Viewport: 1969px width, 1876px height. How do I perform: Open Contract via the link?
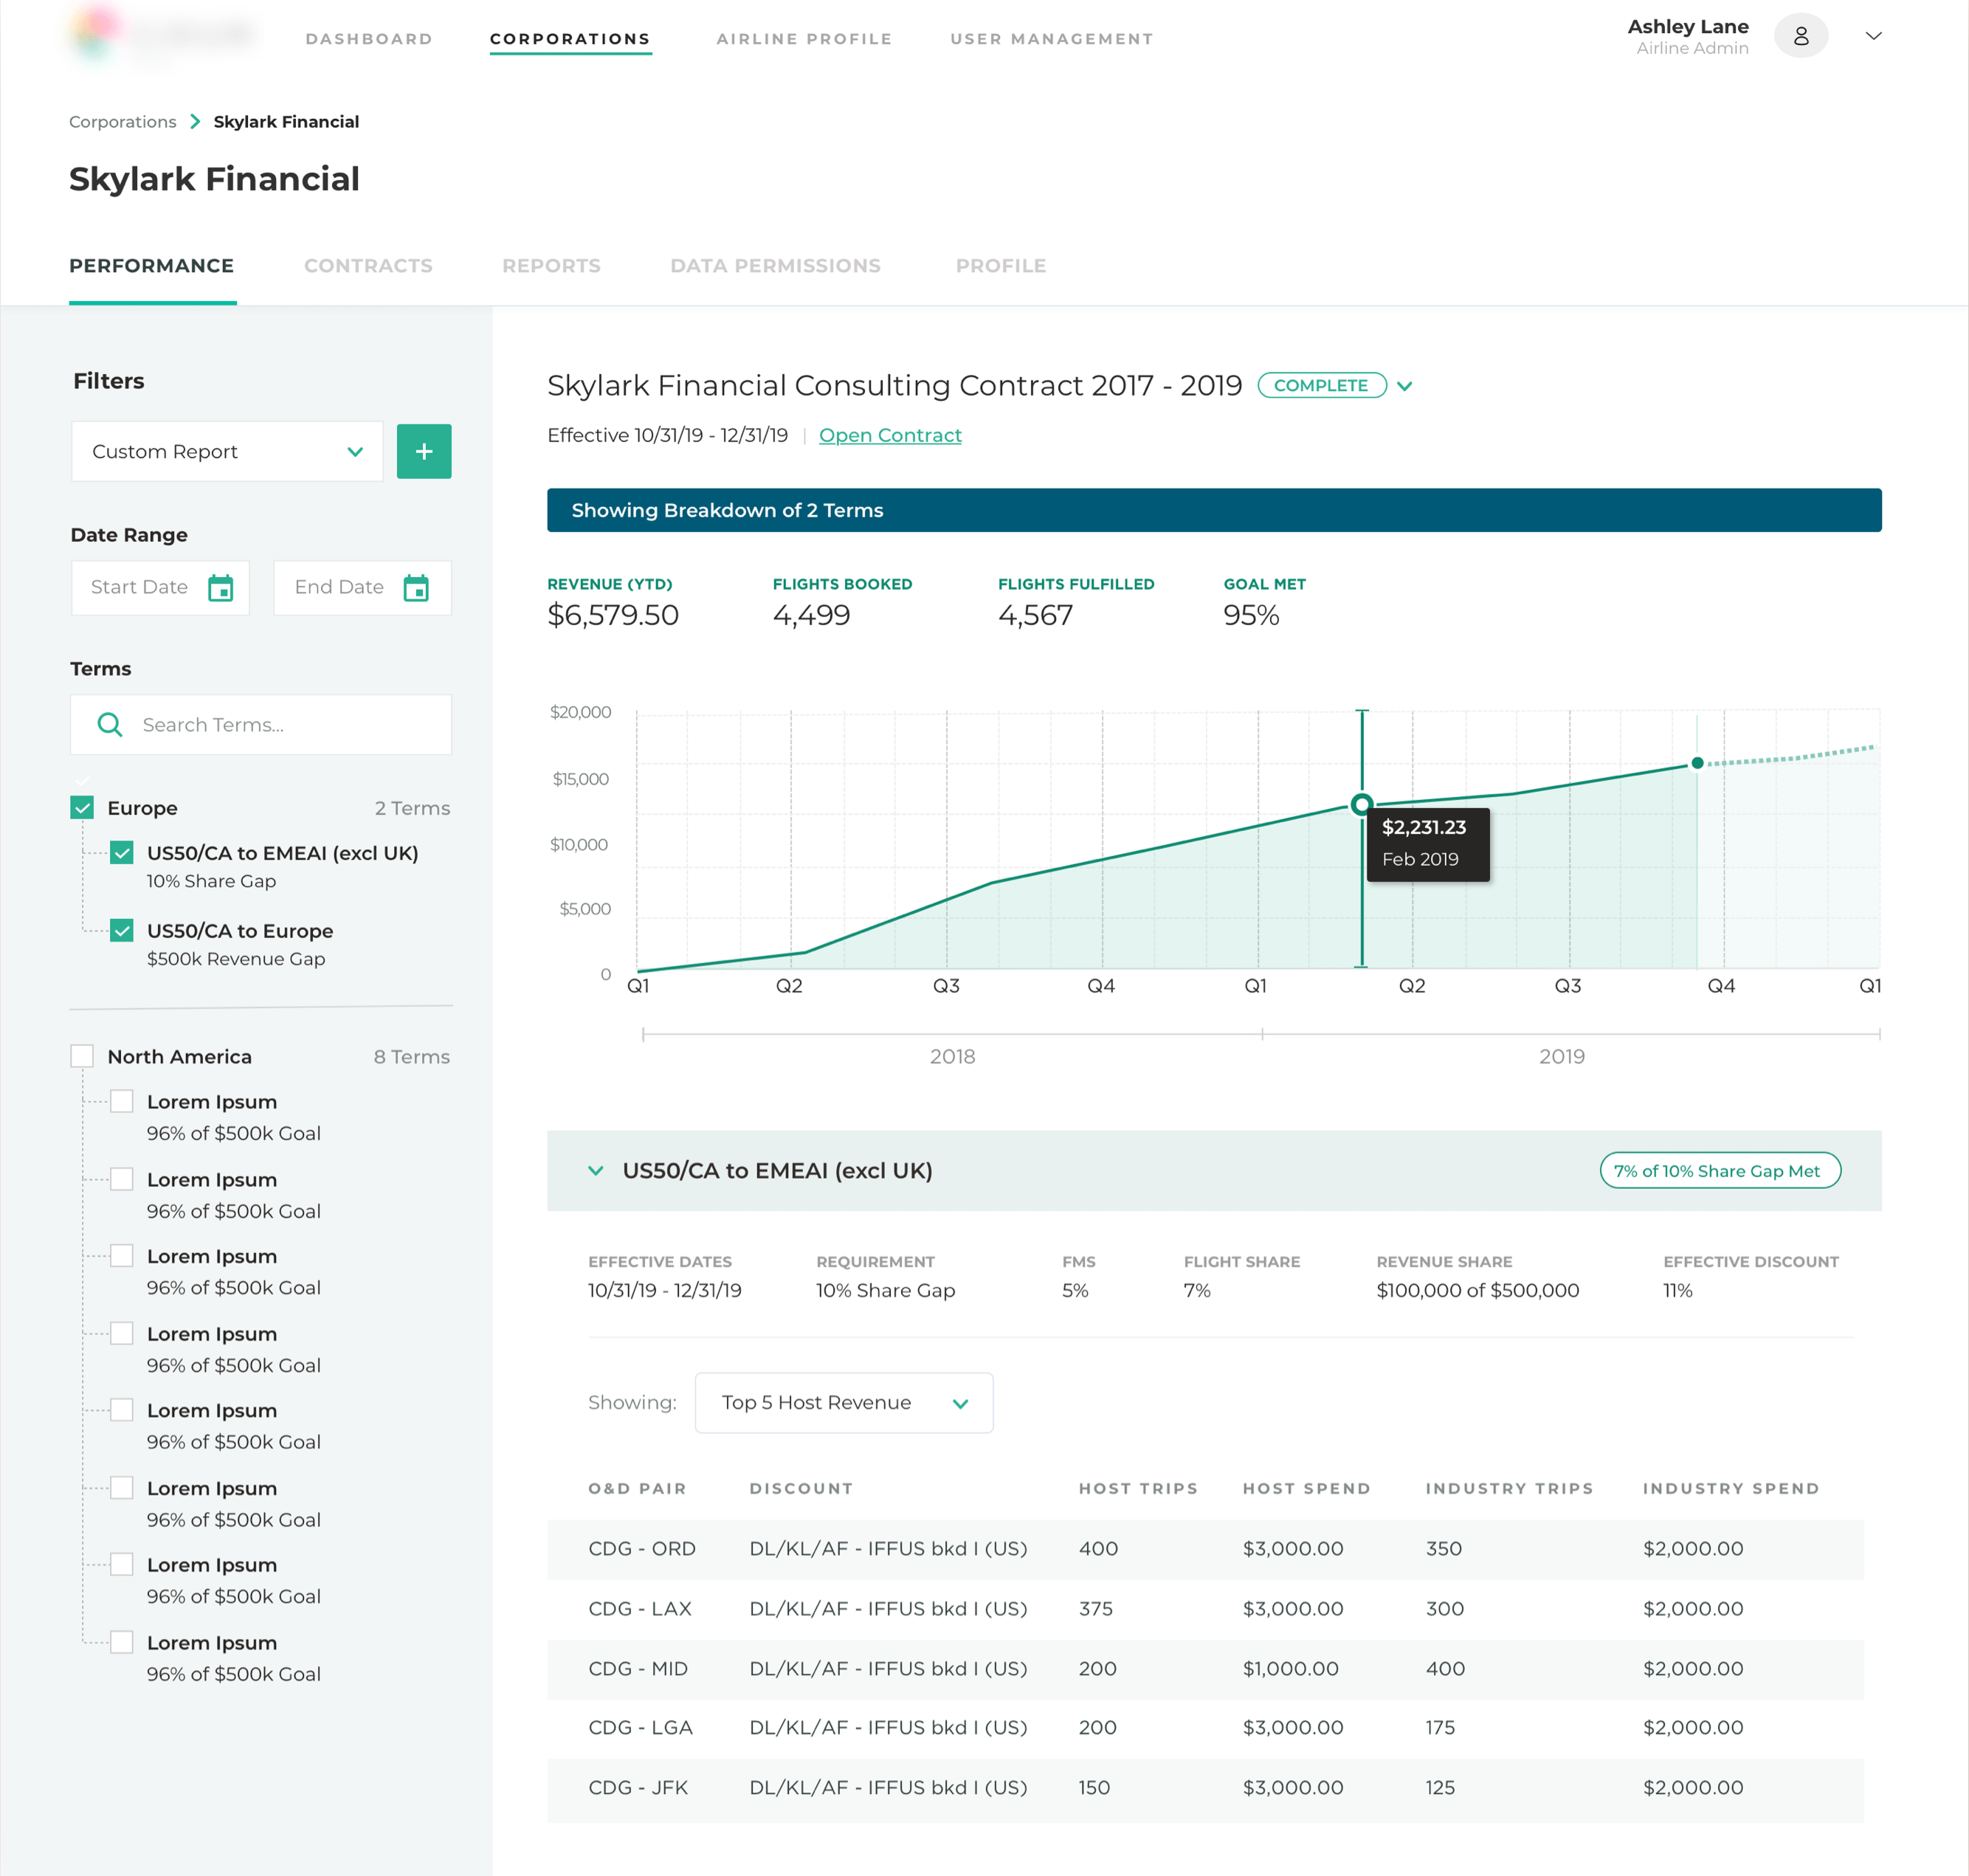coord(889,435)
